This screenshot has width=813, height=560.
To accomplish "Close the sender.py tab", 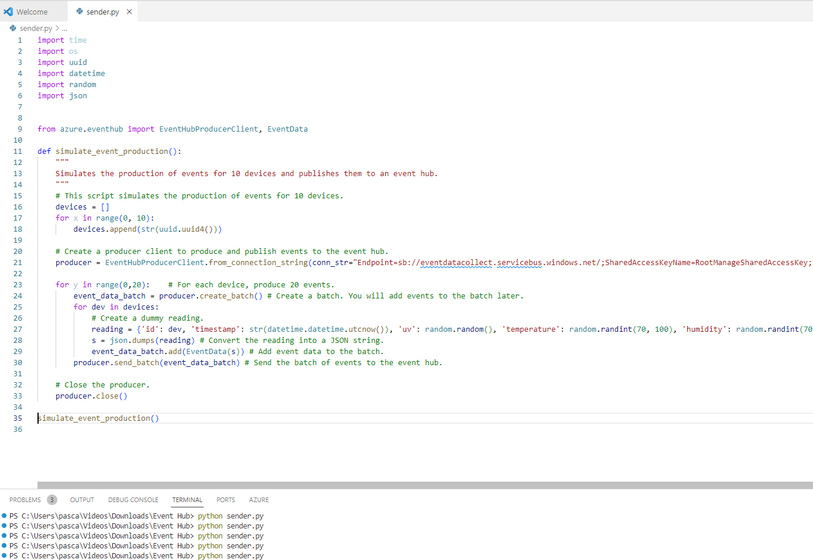I will coord(129,11).
